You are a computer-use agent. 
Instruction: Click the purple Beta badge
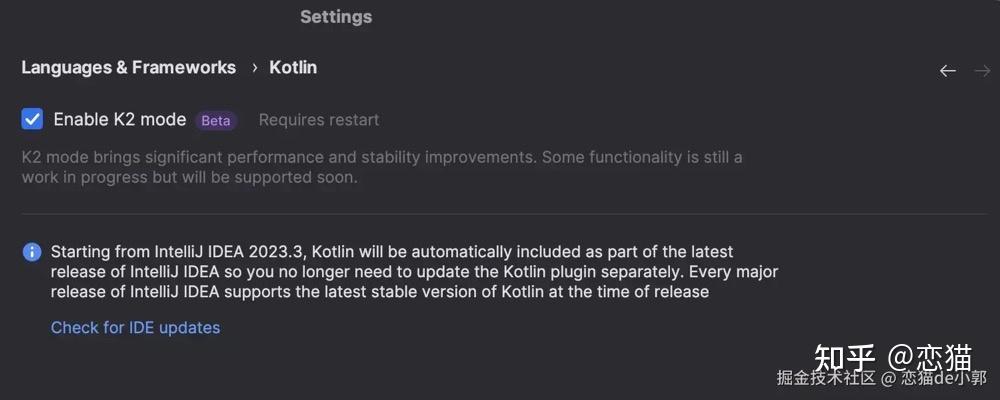[216, 121]
